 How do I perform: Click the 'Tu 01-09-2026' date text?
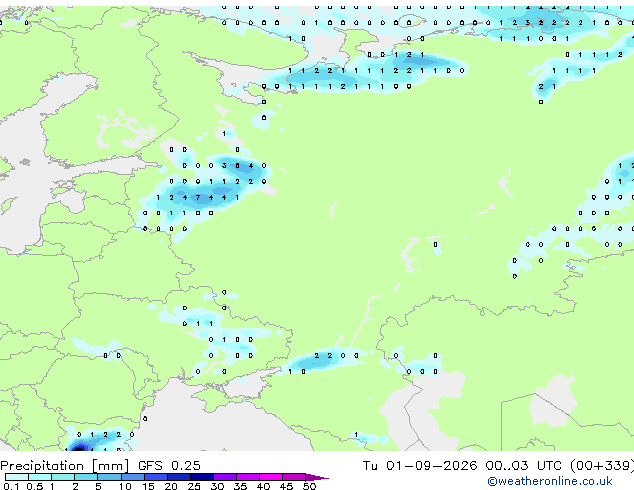point(420,466)
